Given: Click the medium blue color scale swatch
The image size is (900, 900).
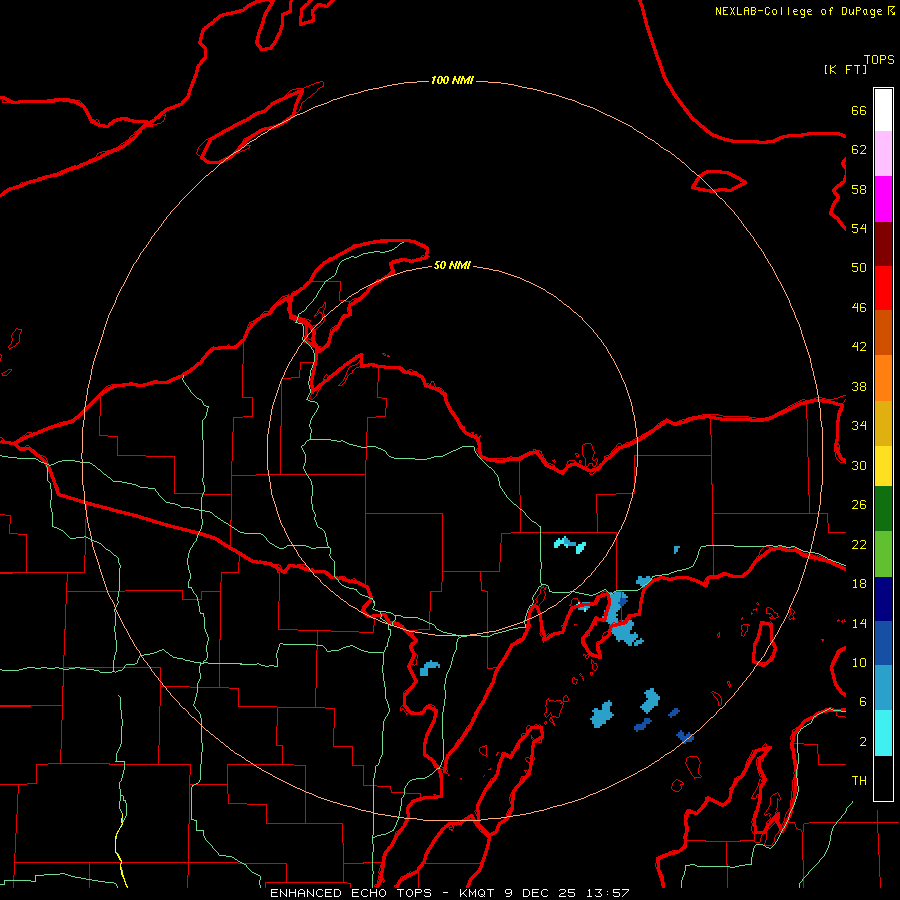Looking at the screenshot, I should tap(883, 643).
